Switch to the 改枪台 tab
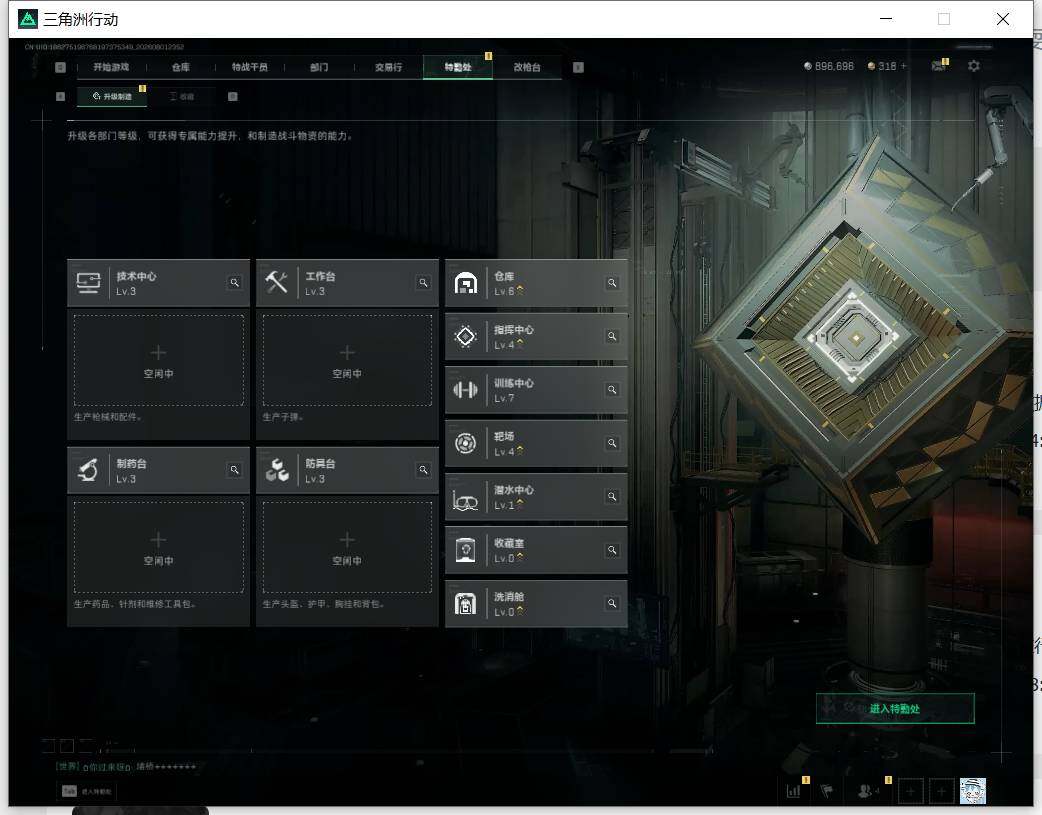This screenshot has height=815, width=1042. 527,67
